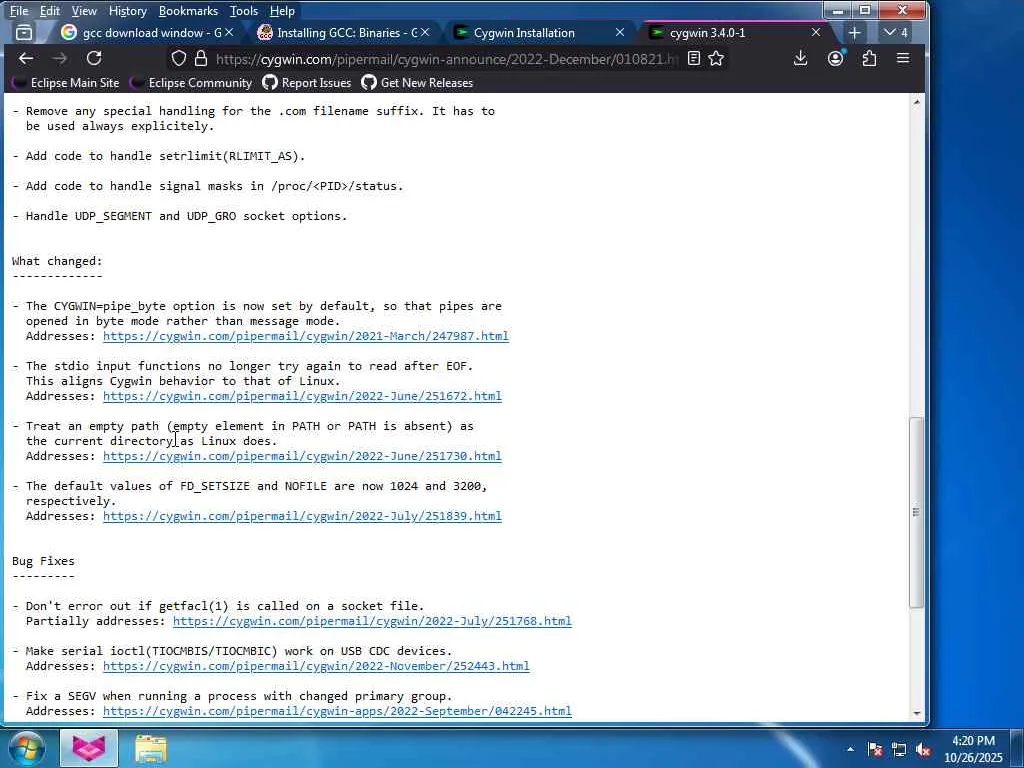
Task: Open Report Issues GitHub bookmark
Action: [x=307, y=83]
